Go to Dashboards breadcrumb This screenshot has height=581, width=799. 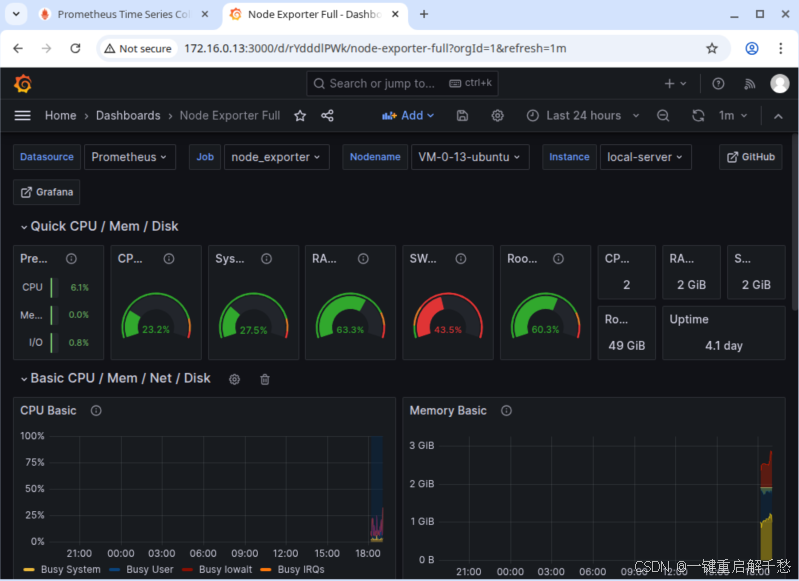pyautogui.click(x=128, y=116)
